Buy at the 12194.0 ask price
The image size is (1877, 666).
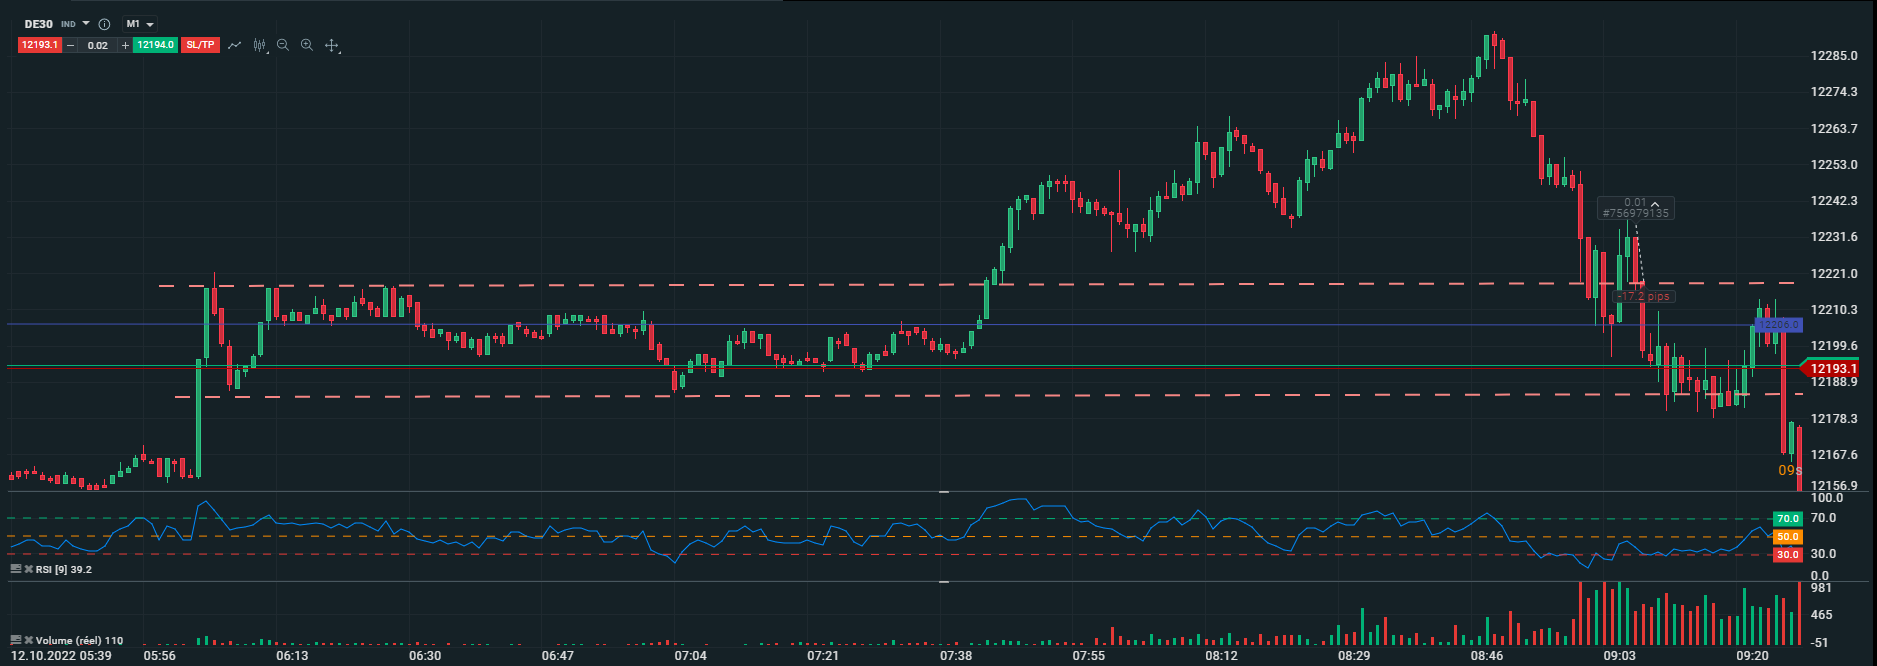155,45
